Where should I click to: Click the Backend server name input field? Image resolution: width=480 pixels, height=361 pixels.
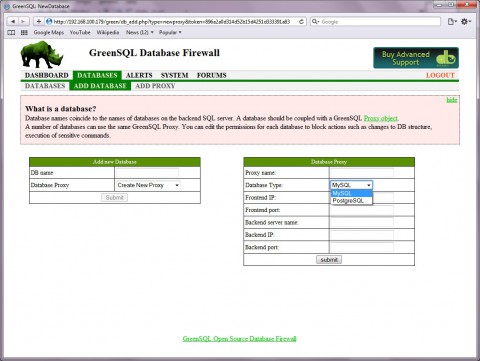pos(362,222)
